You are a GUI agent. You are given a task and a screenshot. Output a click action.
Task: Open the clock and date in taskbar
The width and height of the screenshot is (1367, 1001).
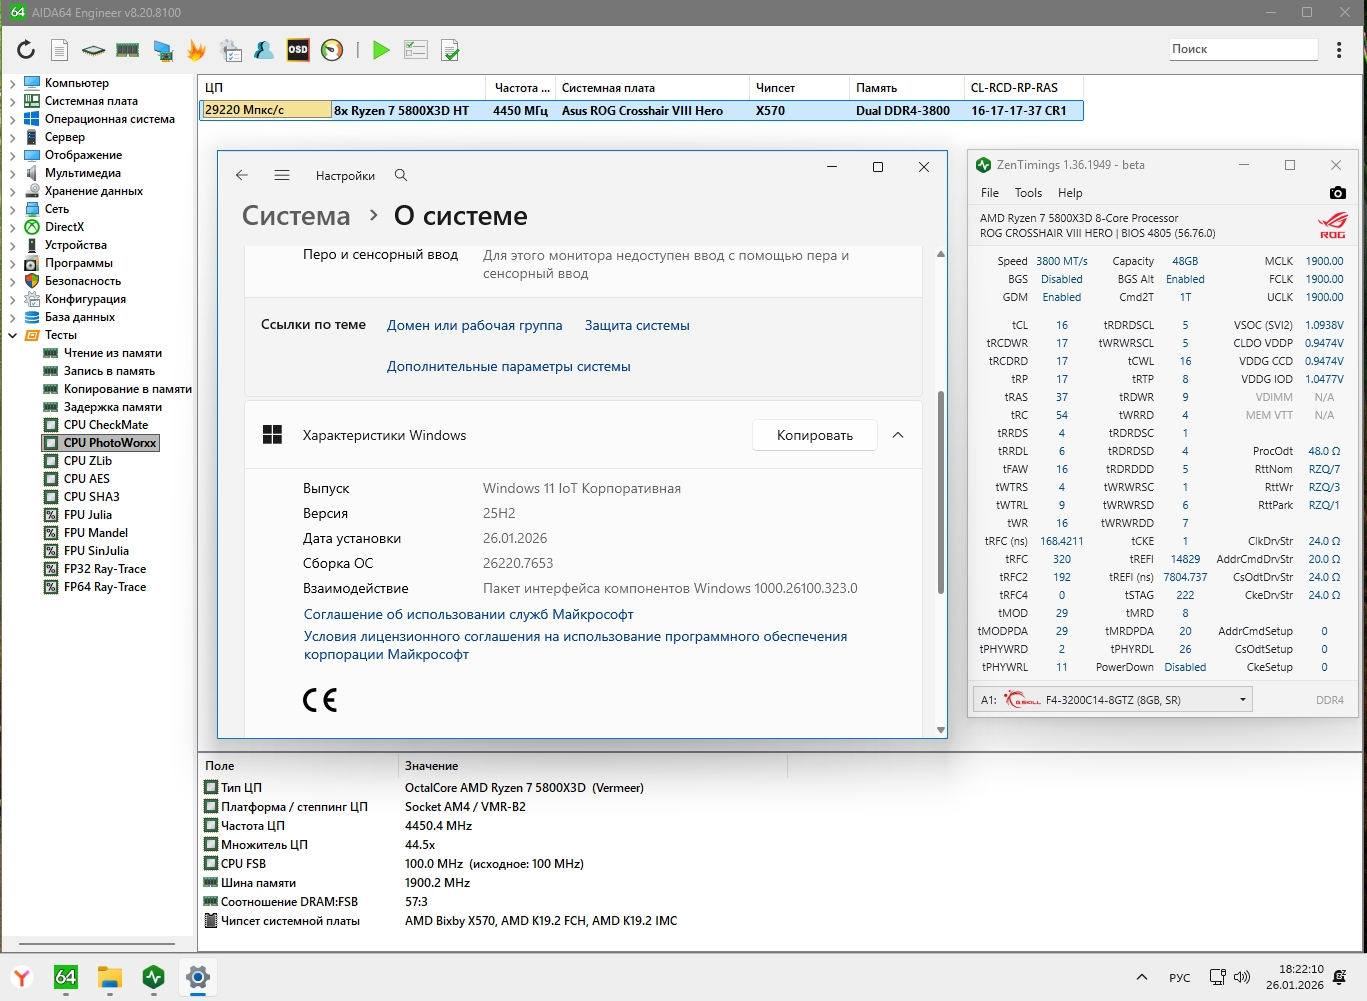tap(1294, 977)
